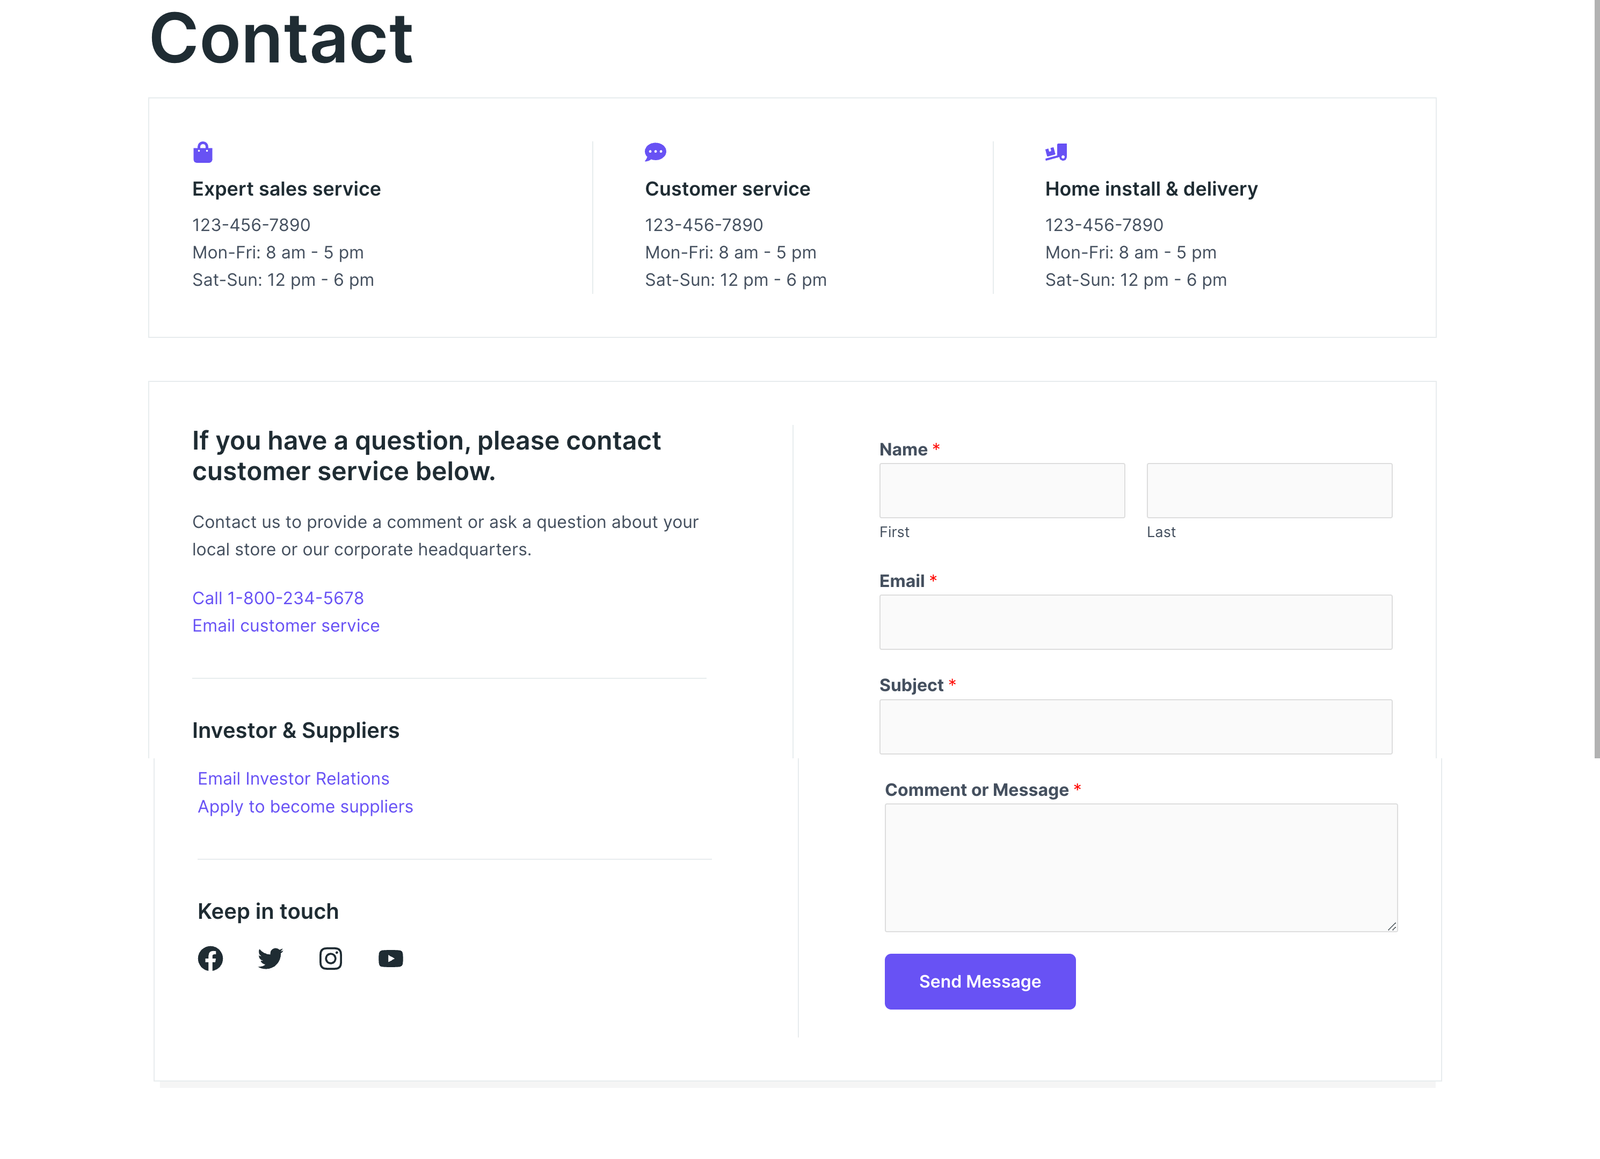The height and width of the screenshot is (1159, 1600).
Task: Click into the Email input field
Action: 1136,622
